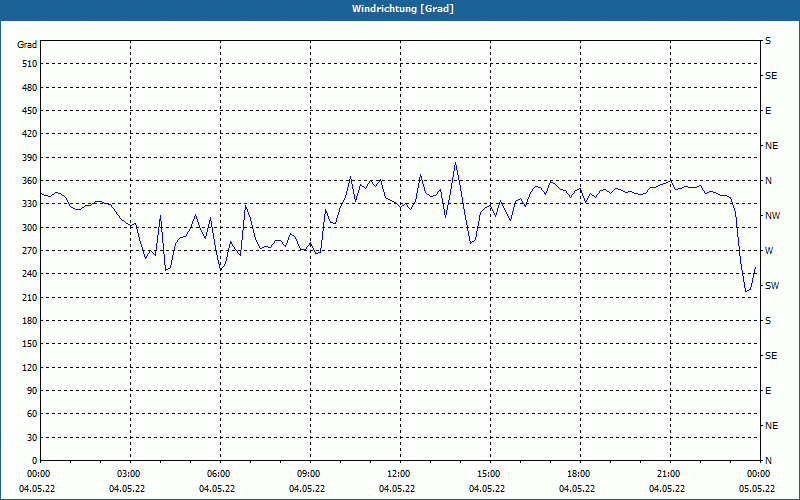Click the "E" compass label at 450 level

click(x=768, y=111)
